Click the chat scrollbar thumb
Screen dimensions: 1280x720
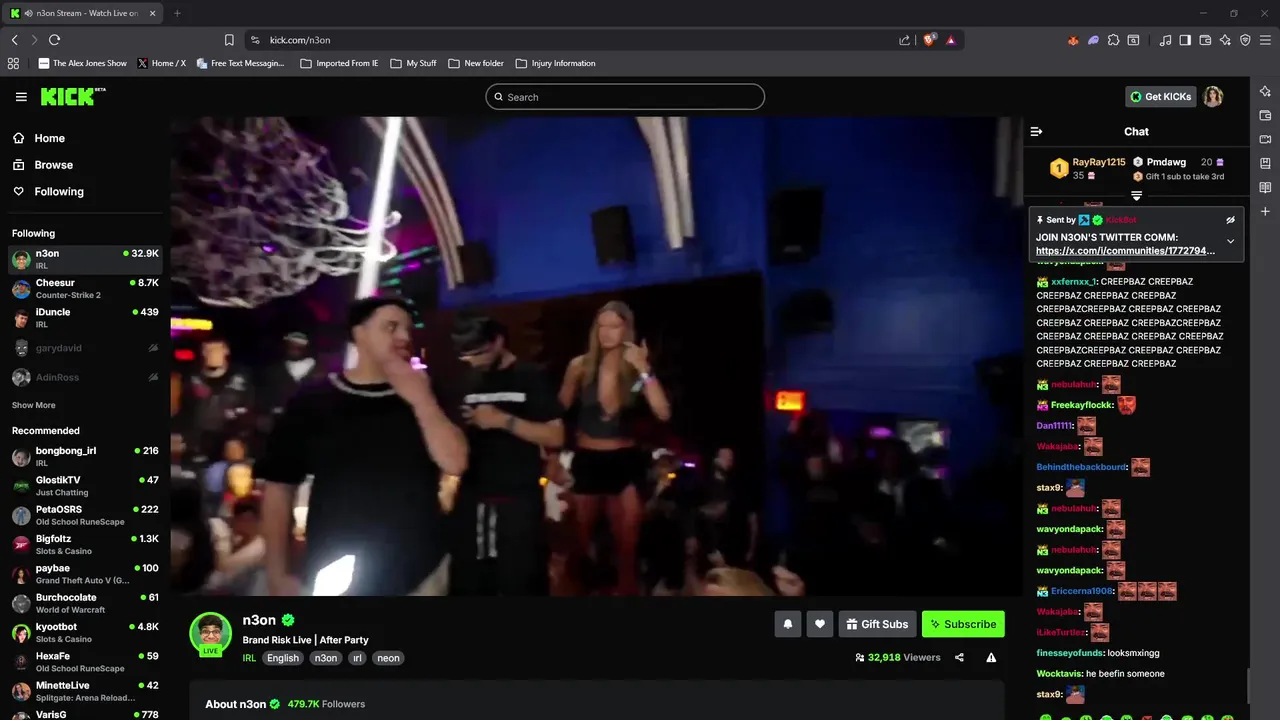(1247, 686)
